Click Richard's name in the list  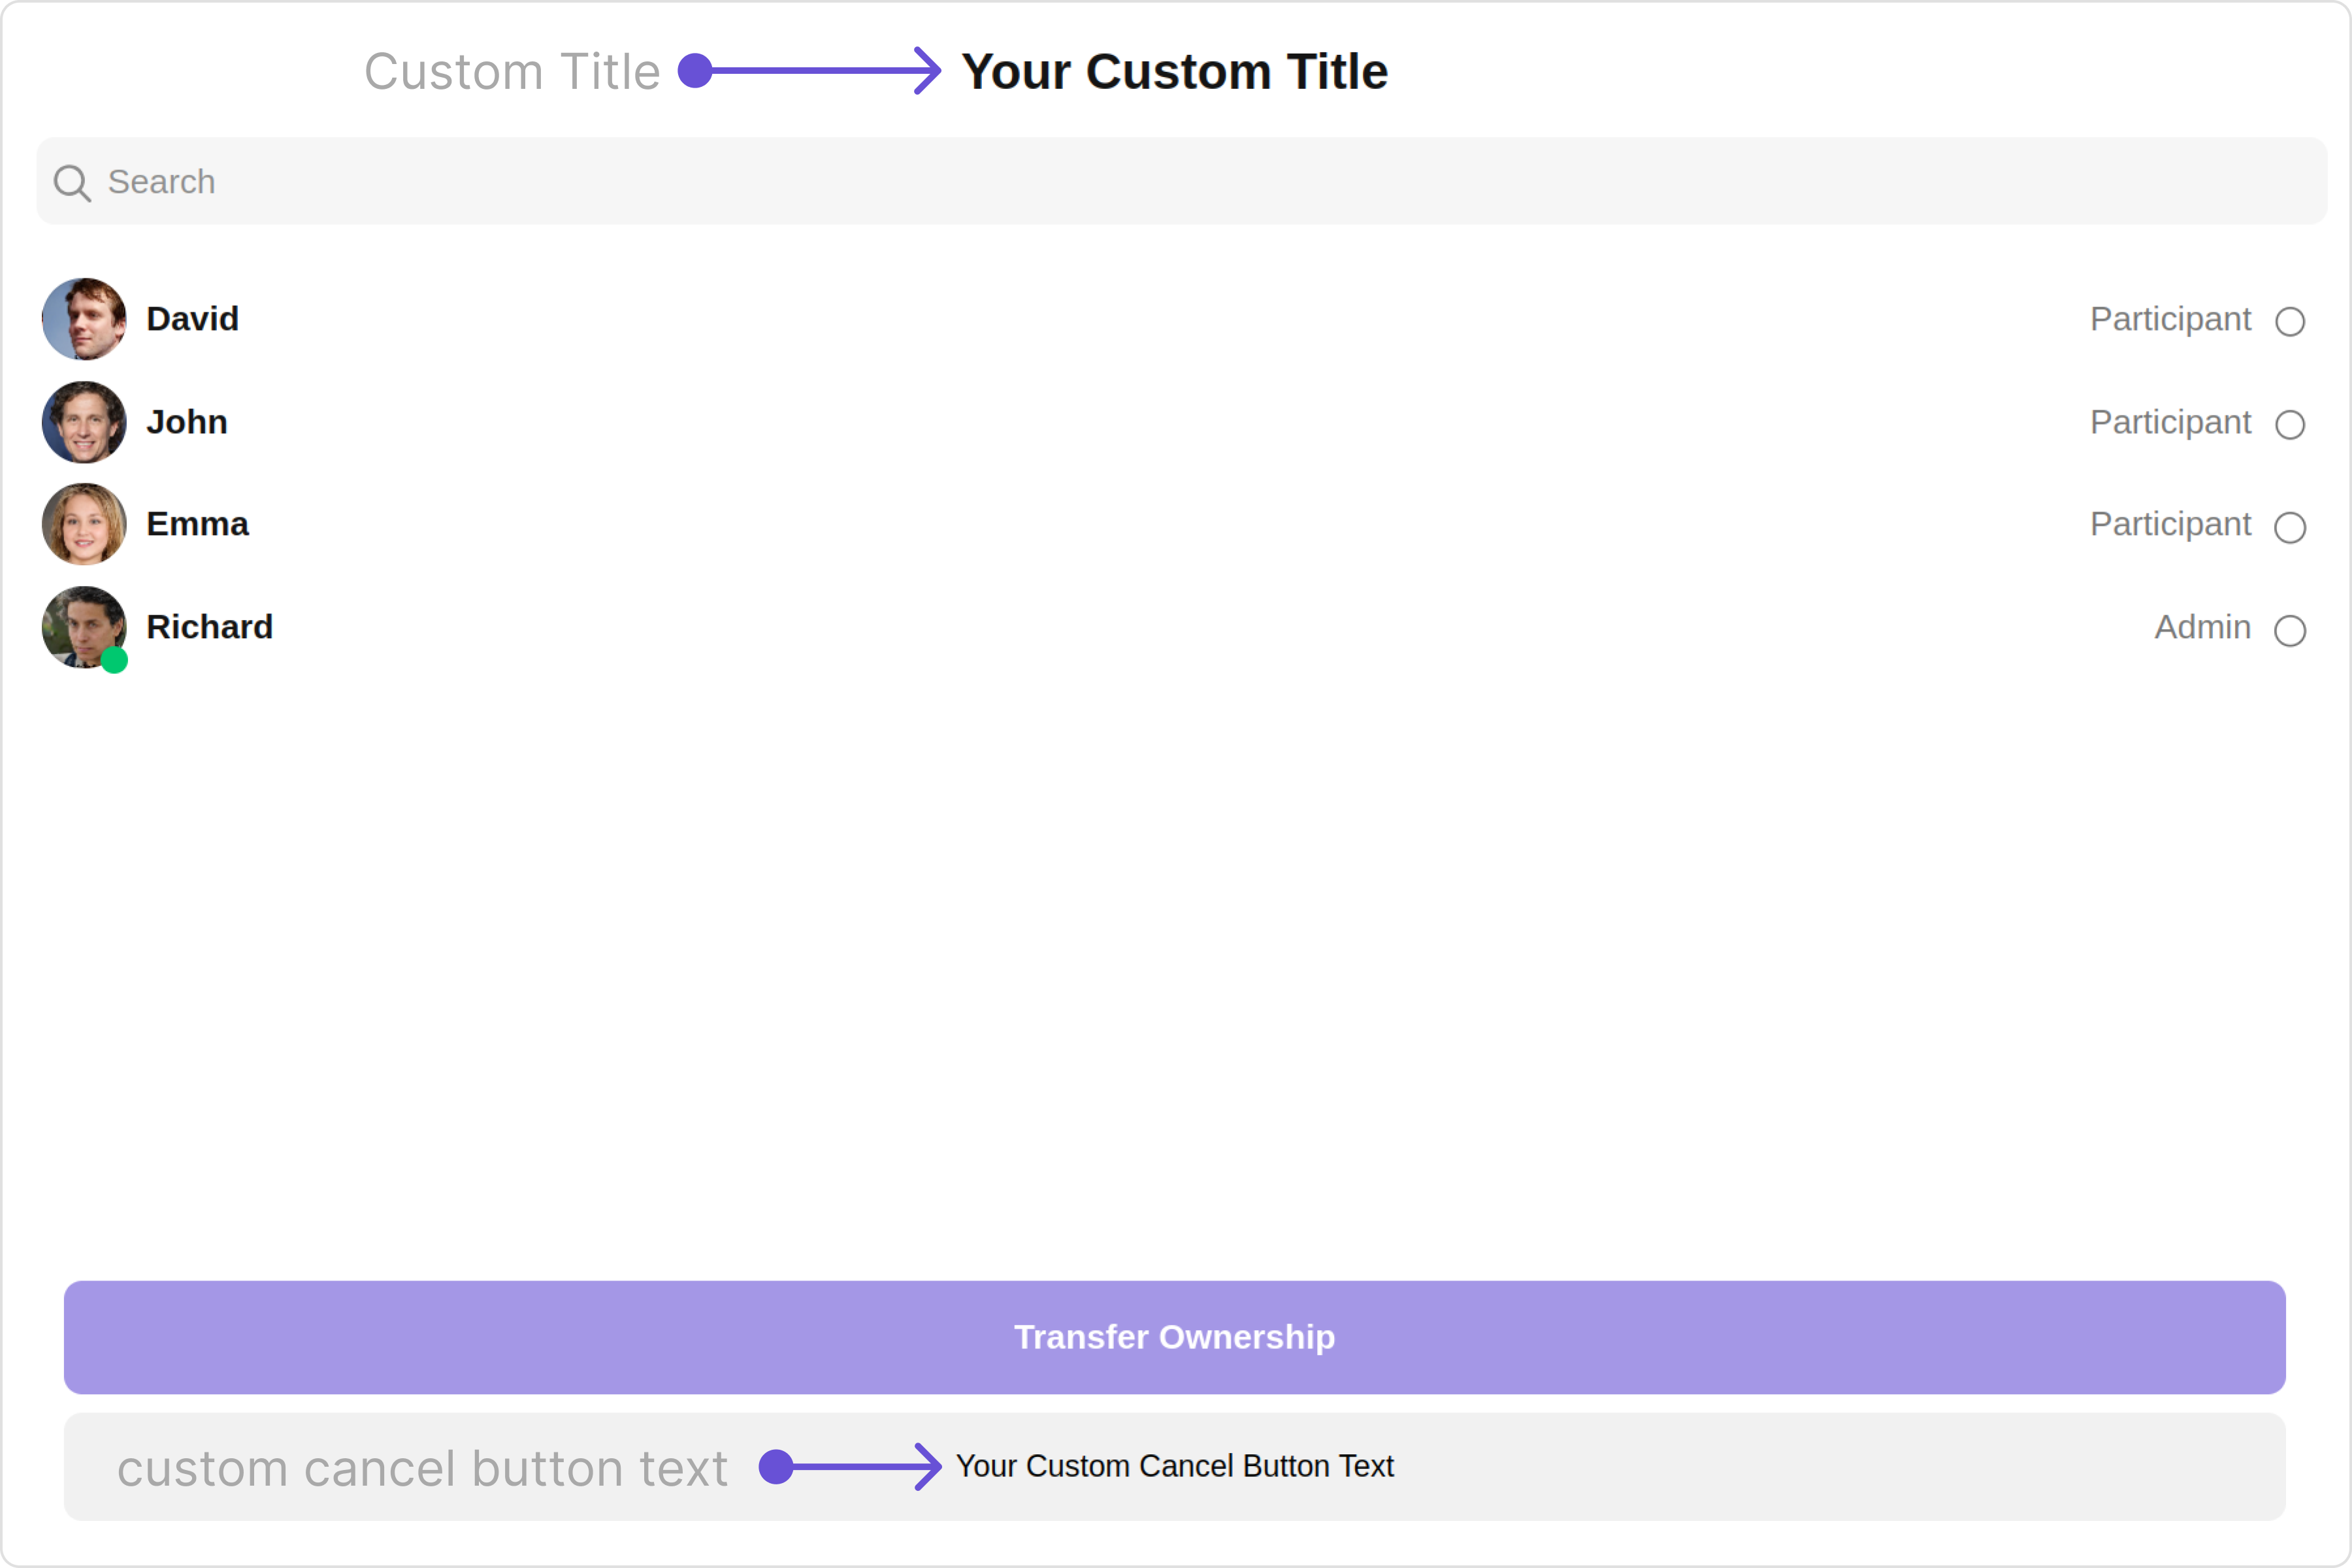pos(209,627)
